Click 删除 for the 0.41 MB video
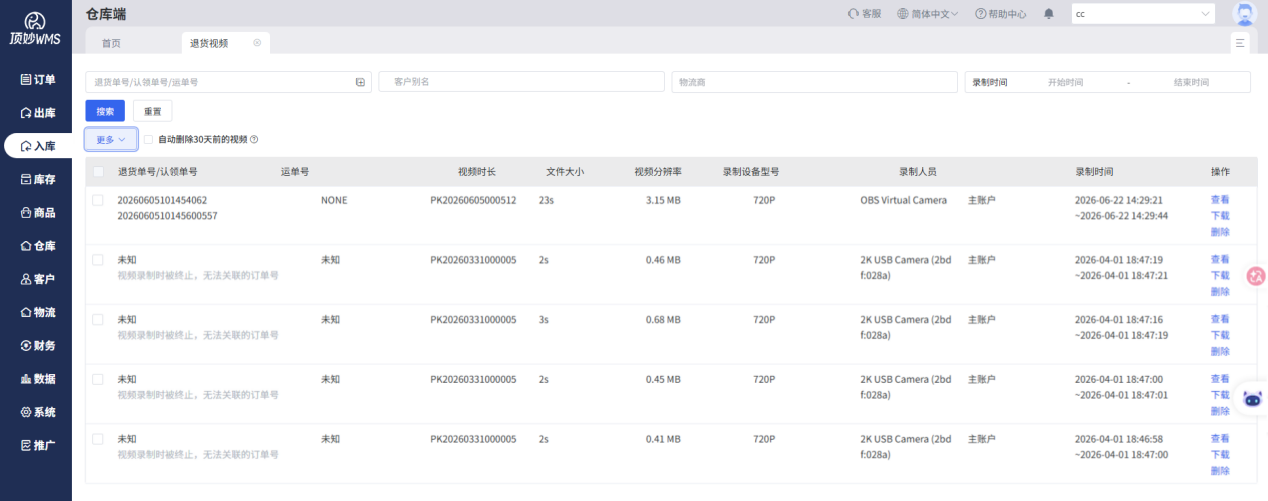The image size is (1268, 501). [x=1220, y=470]
